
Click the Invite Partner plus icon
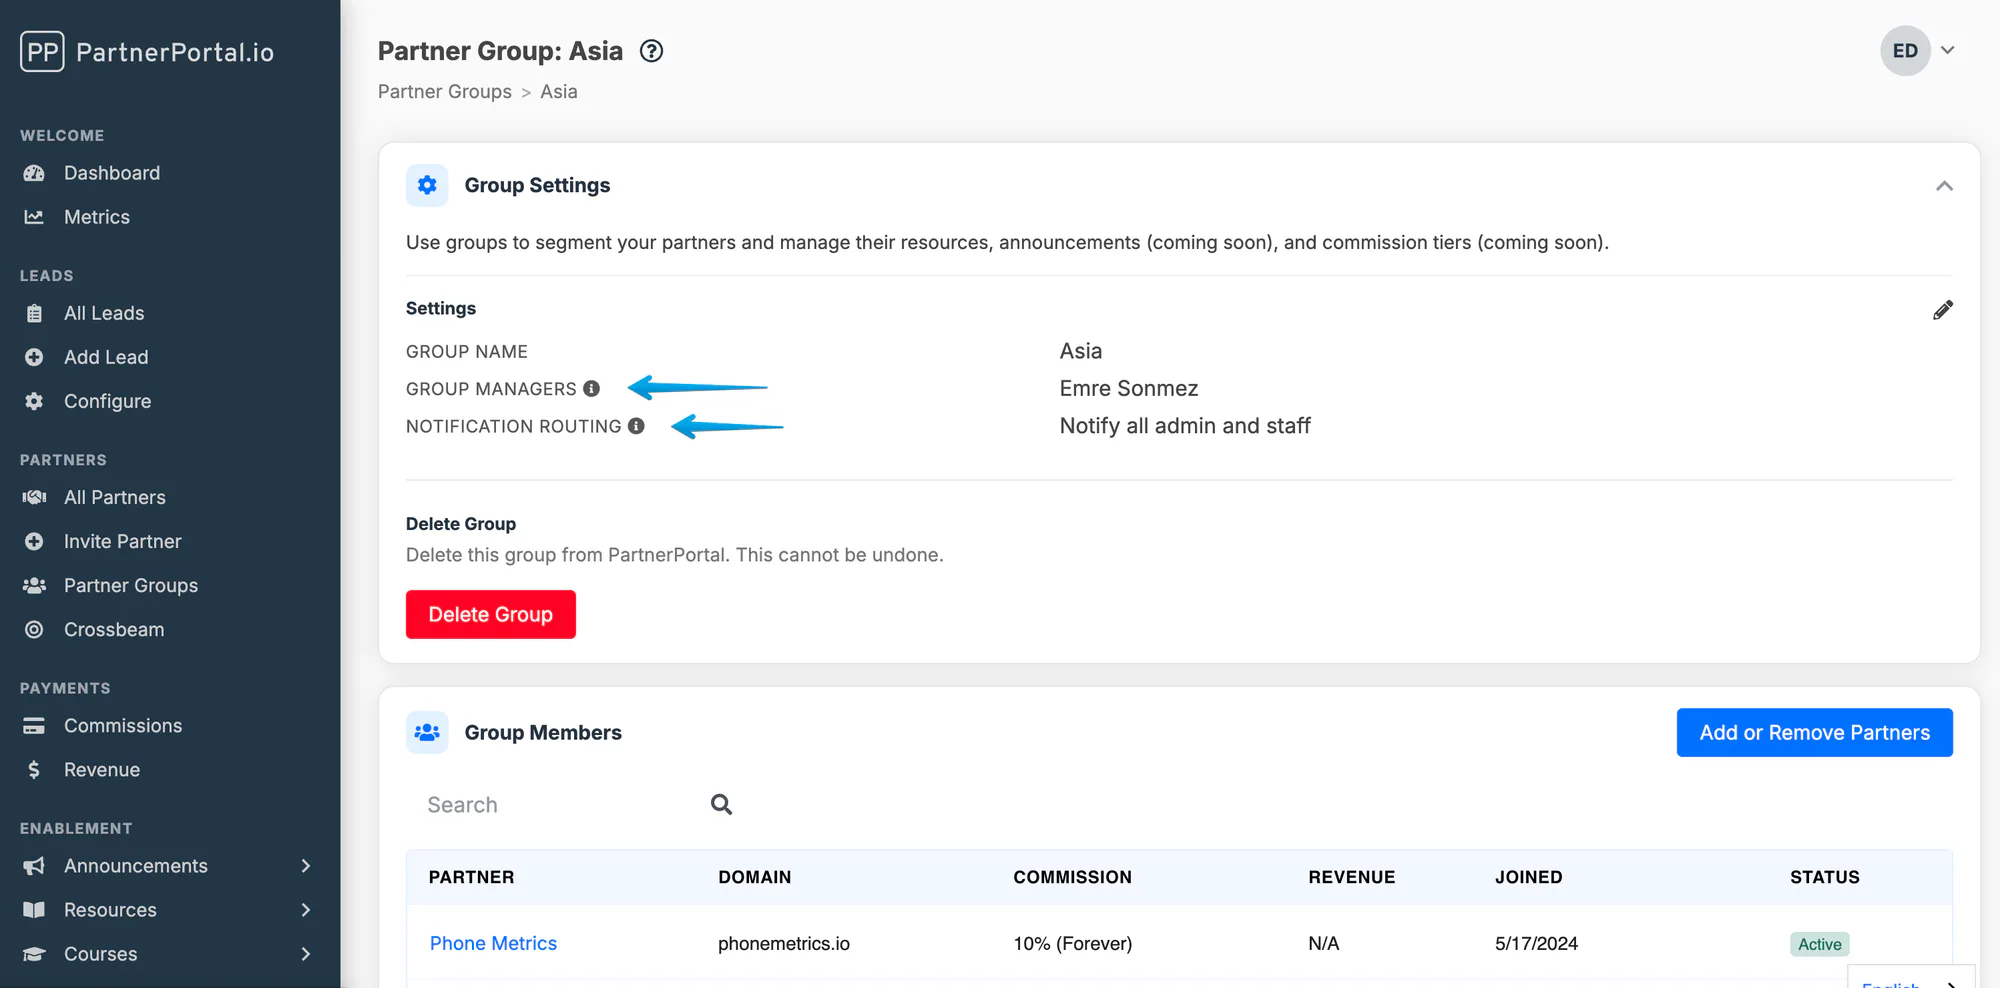(x=34, y=541)
